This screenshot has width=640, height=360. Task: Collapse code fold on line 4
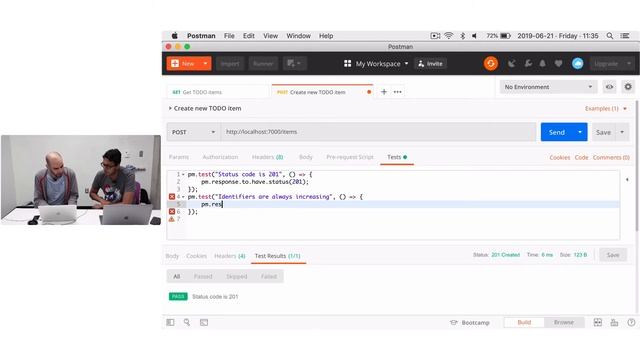click(183, 197)
